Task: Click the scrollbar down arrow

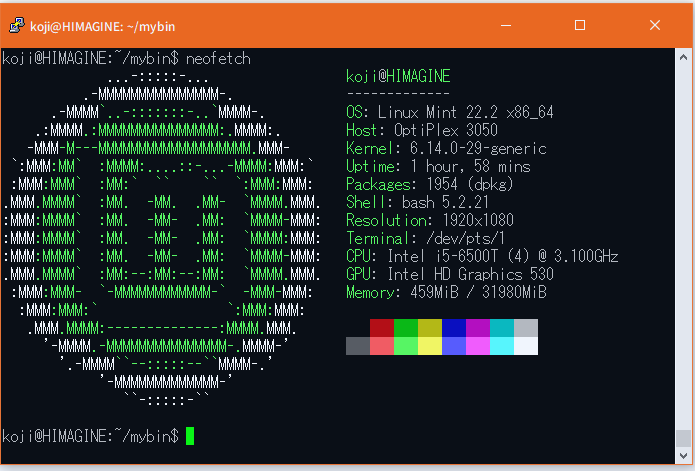Action: coord(684,457)
